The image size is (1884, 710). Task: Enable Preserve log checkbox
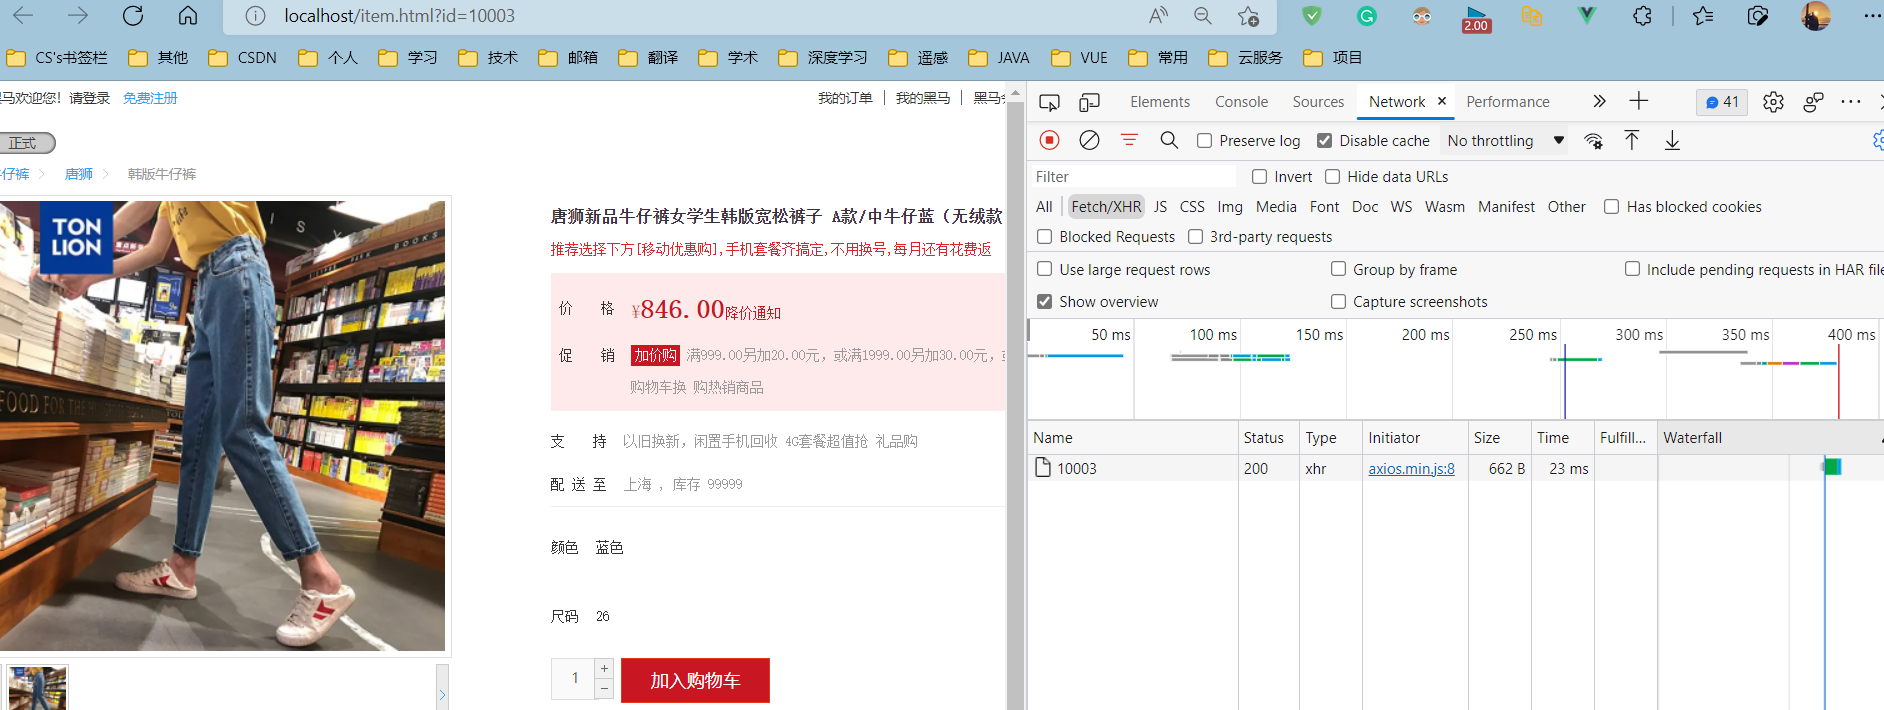1205,141
